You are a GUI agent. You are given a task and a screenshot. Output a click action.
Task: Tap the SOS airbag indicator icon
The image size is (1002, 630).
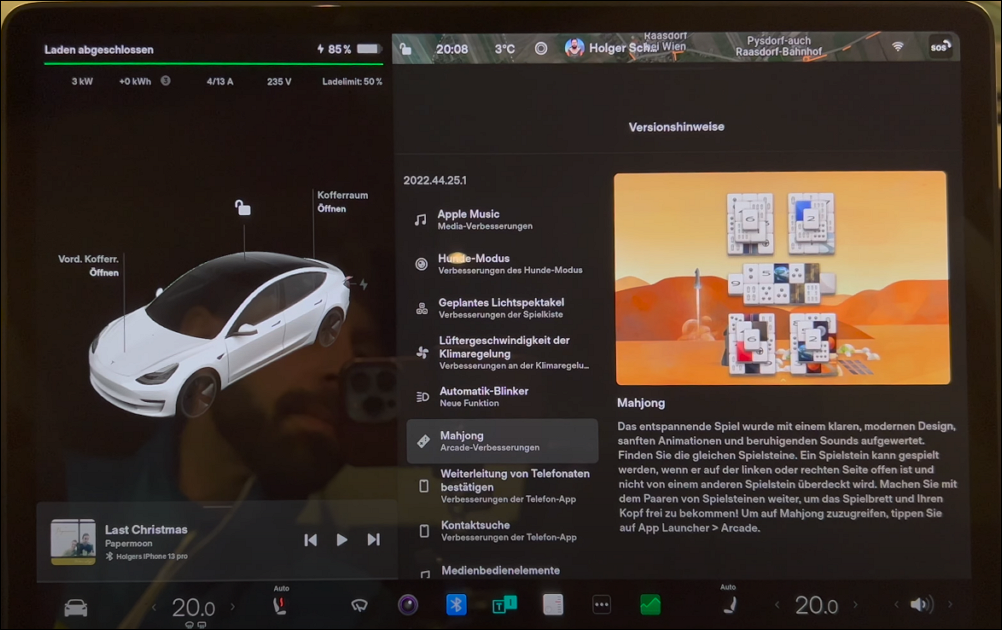click(x=941, y=47)
